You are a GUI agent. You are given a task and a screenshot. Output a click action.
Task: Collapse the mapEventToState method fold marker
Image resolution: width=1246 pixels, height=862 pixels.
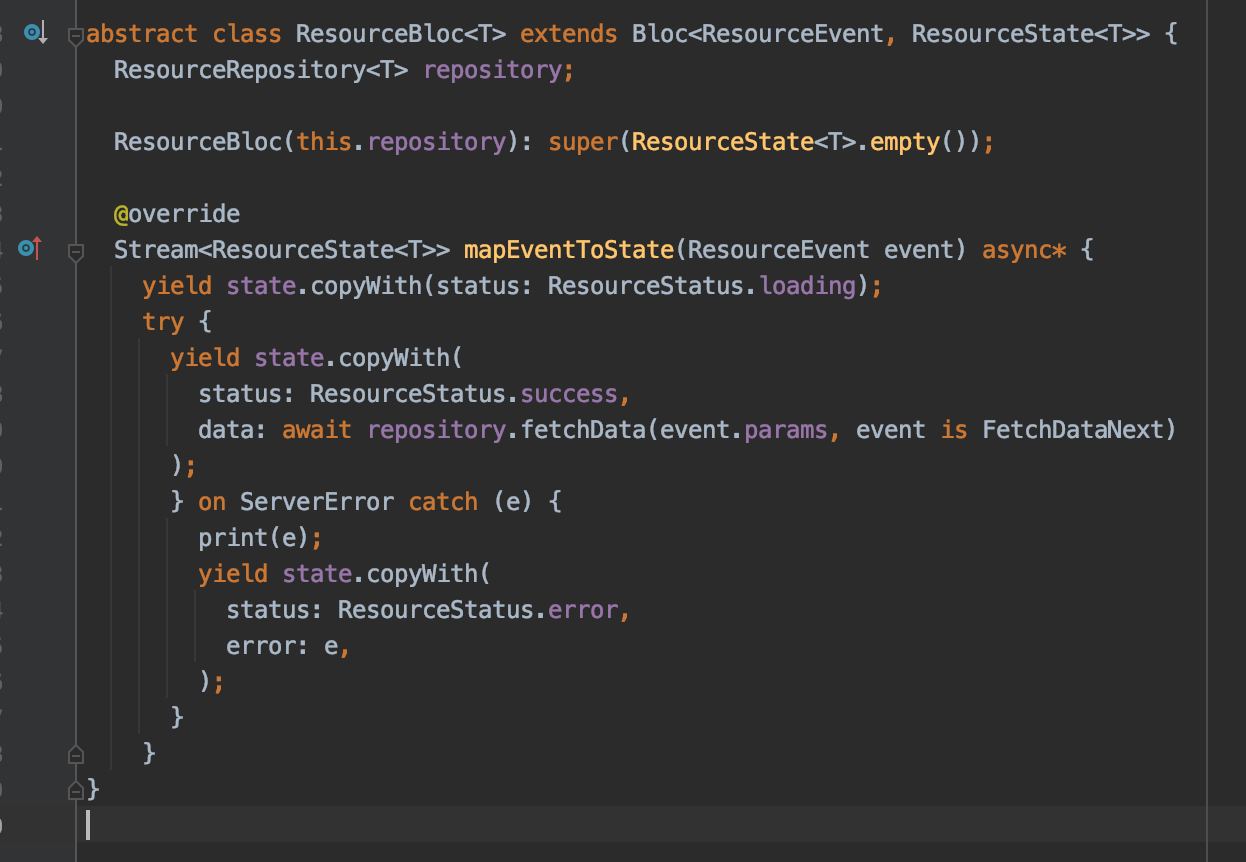tap(75, 251)
